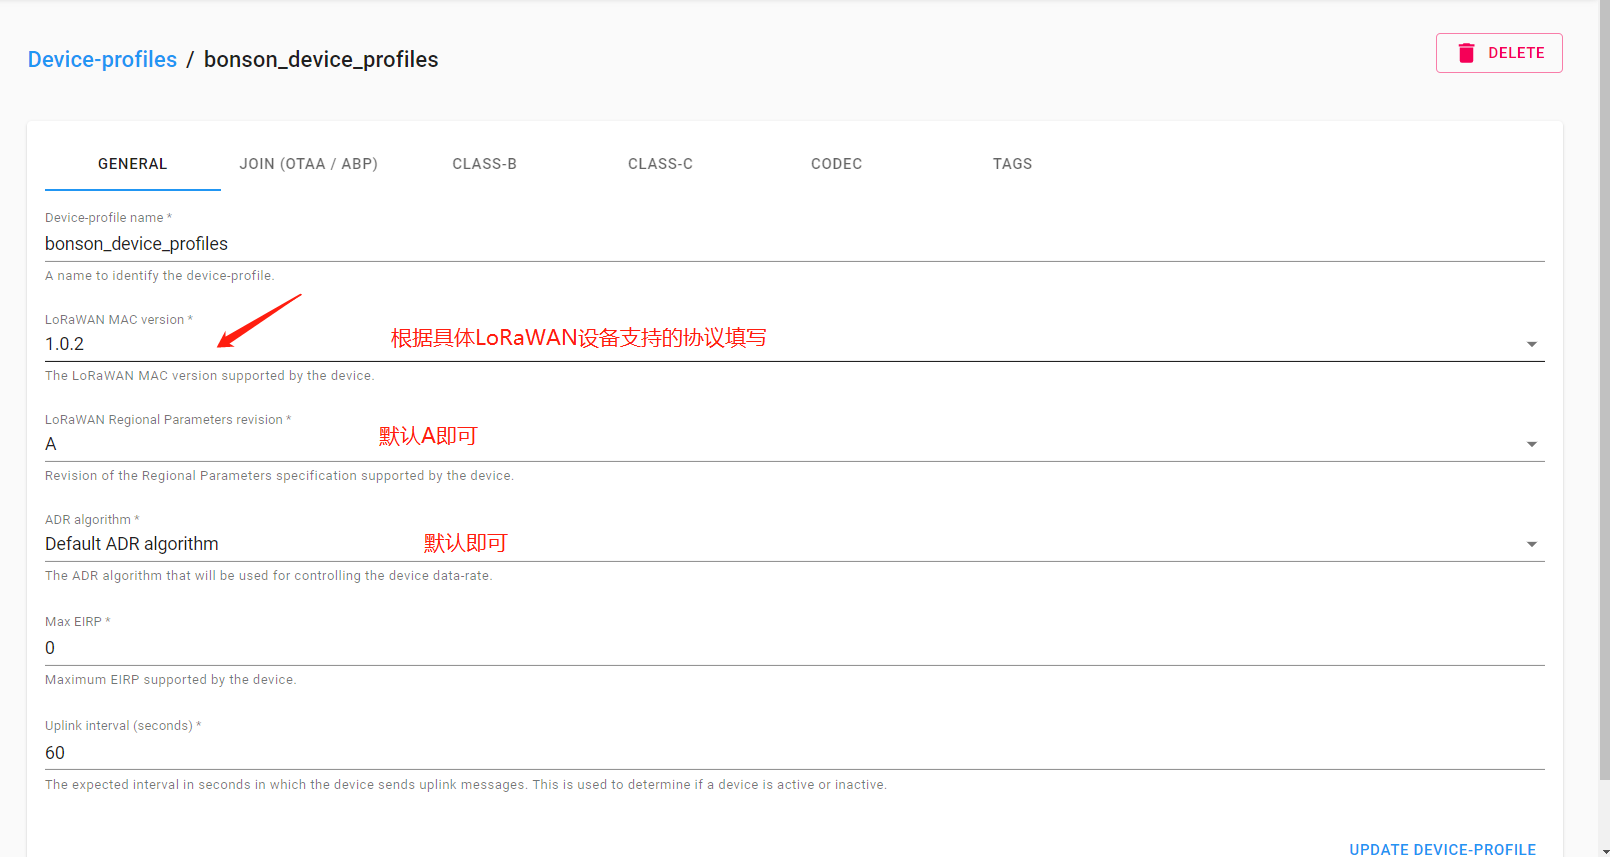This screenshot has width=1610, height=857.
Task: Open the Device-profiles breadcrumb link
Action: point(102,60)
